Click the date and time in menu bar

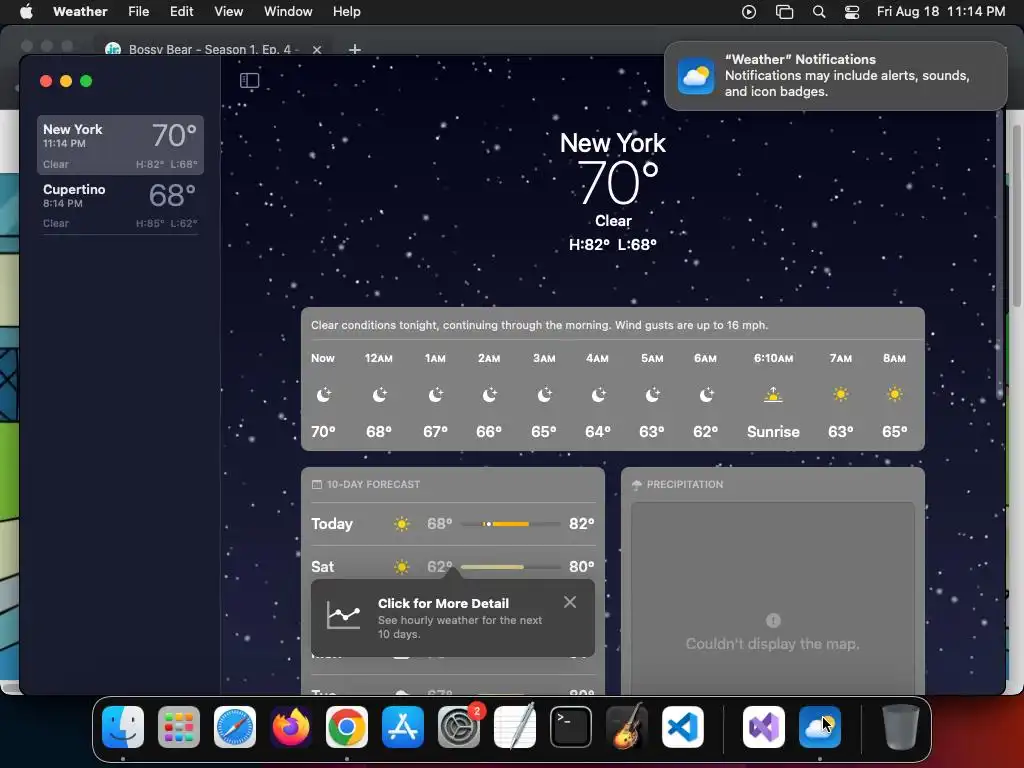click(940, 12)
